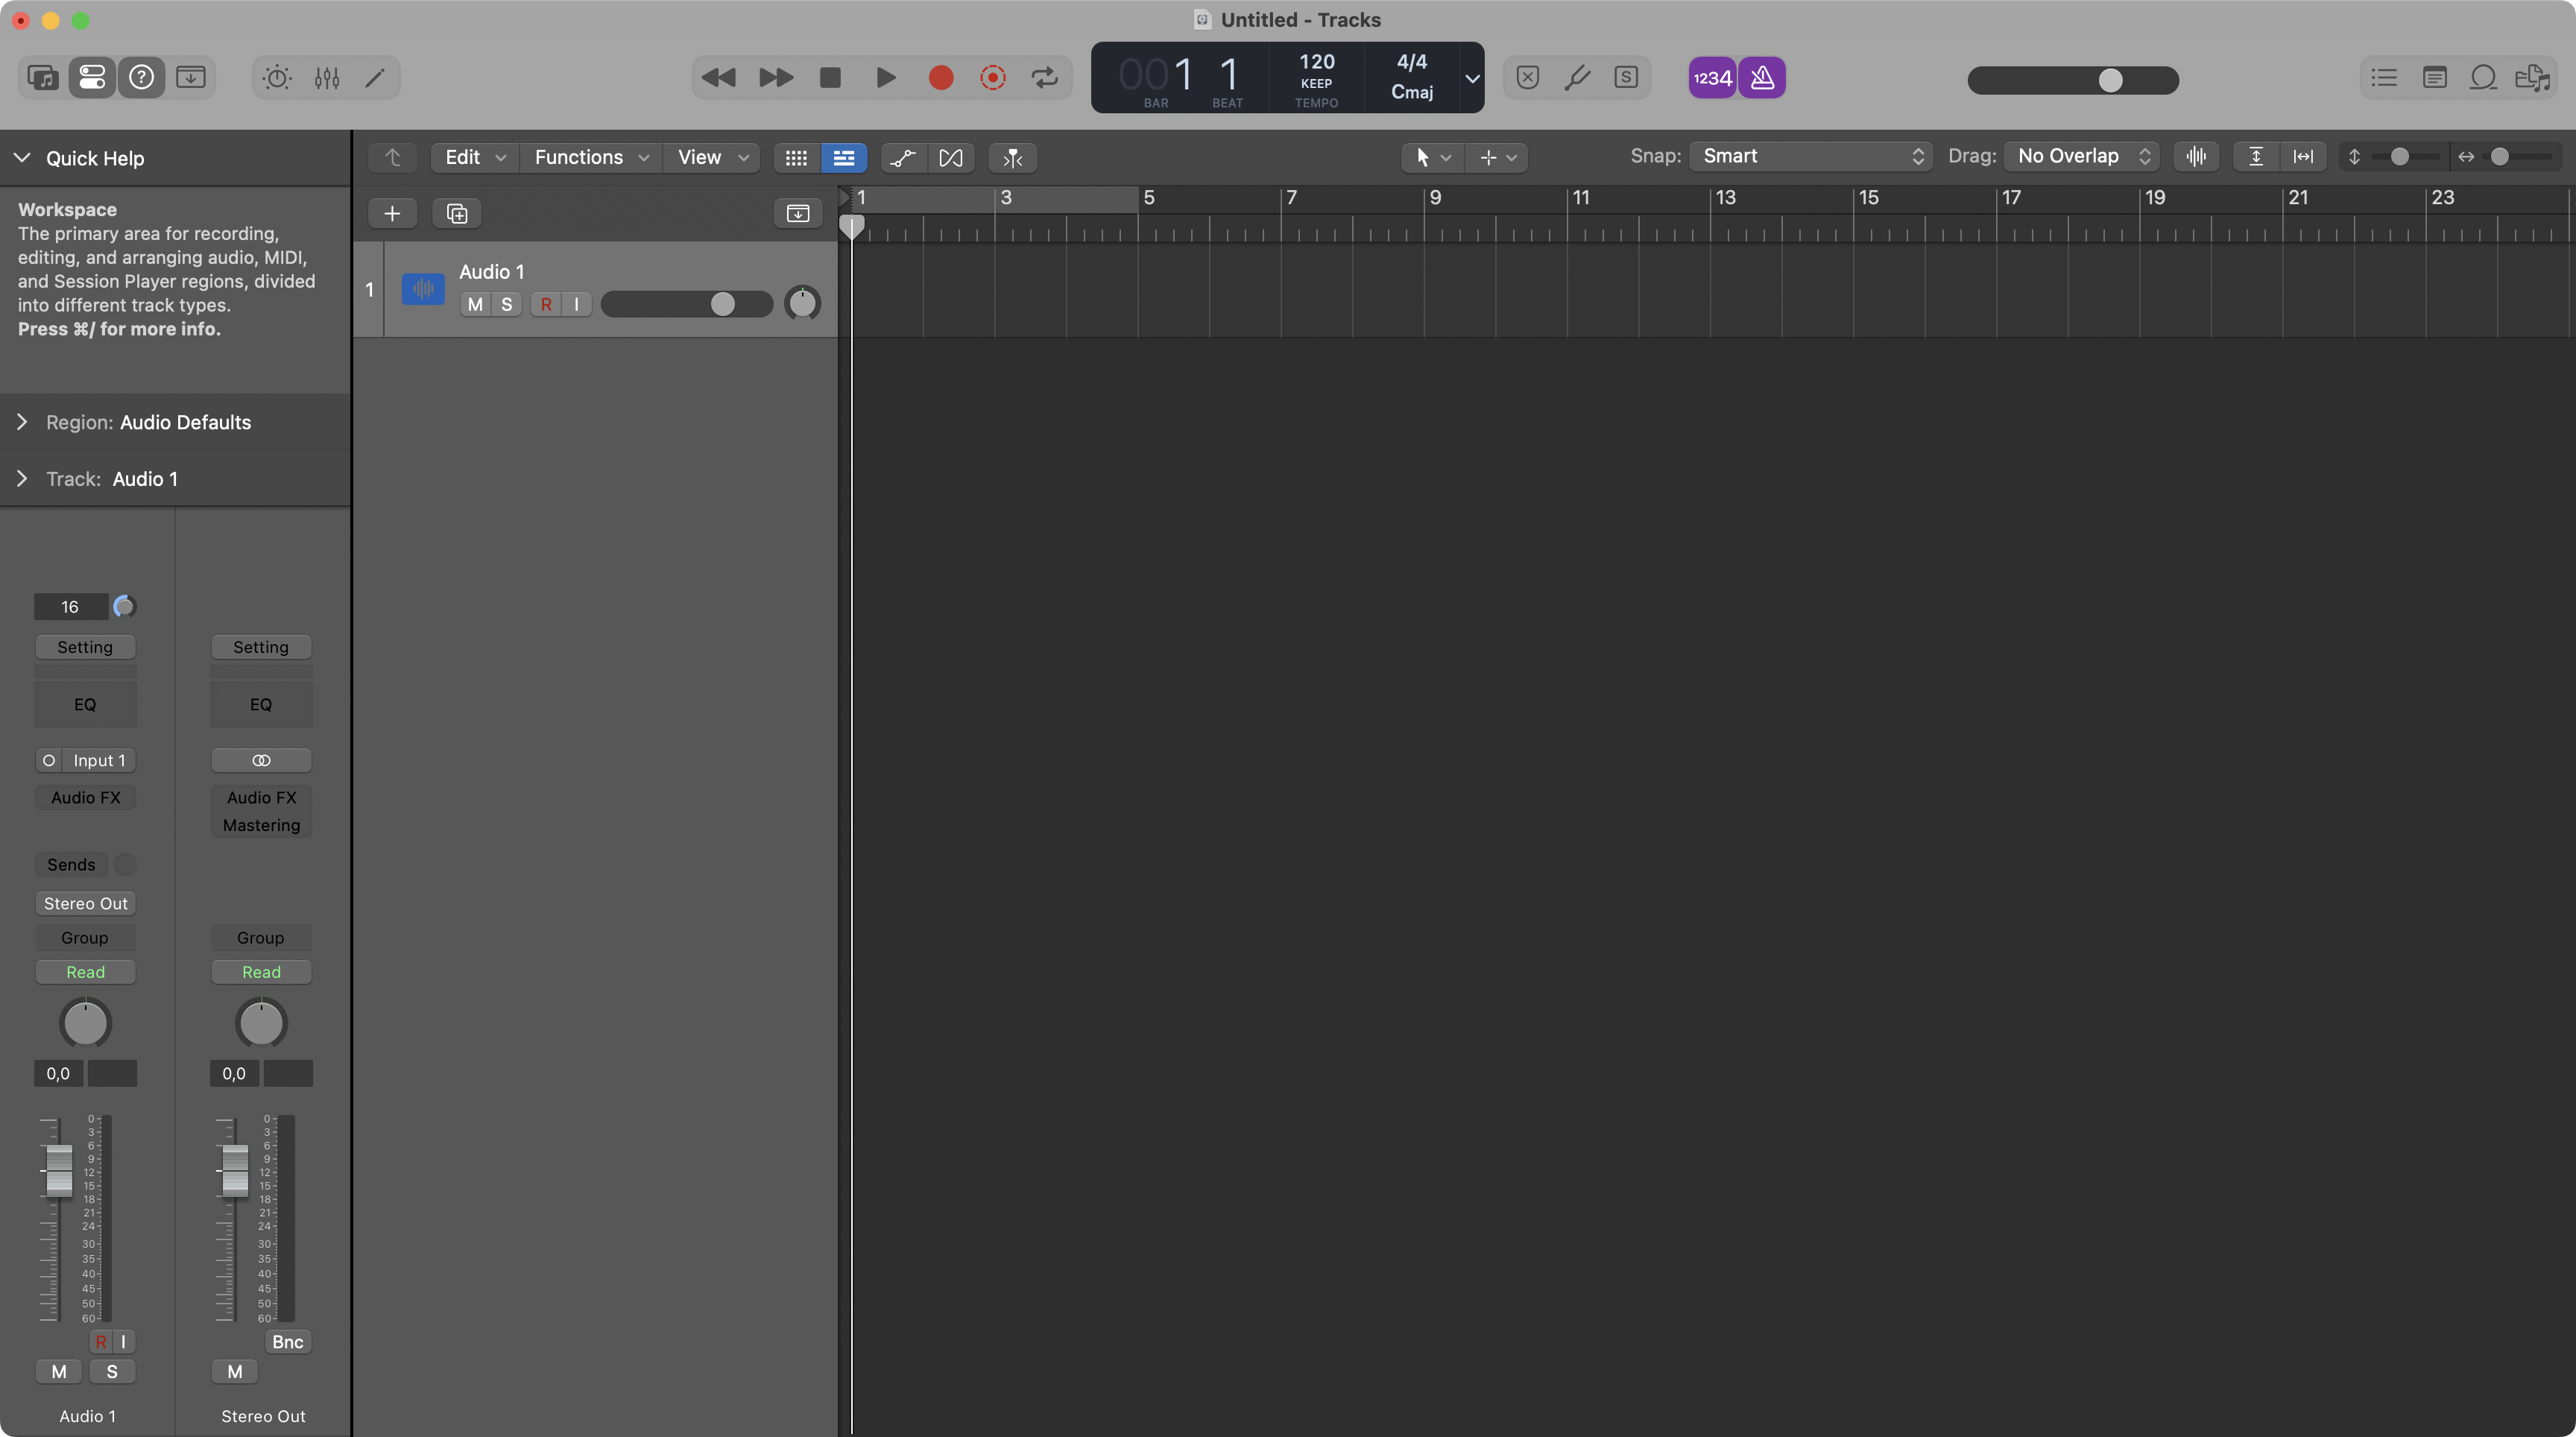Show Flex editing in tracks area
The height and width of the screenshot is (1437, 2576).
pos(951,158)
